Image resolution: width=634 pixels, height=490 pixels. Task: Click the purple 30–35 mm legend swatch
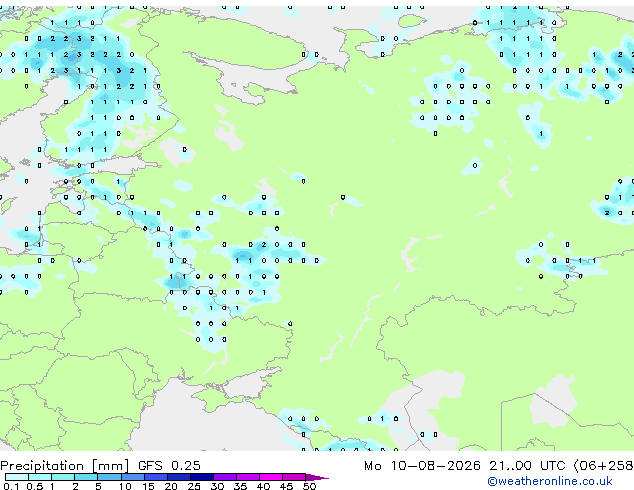click(225, 477)
